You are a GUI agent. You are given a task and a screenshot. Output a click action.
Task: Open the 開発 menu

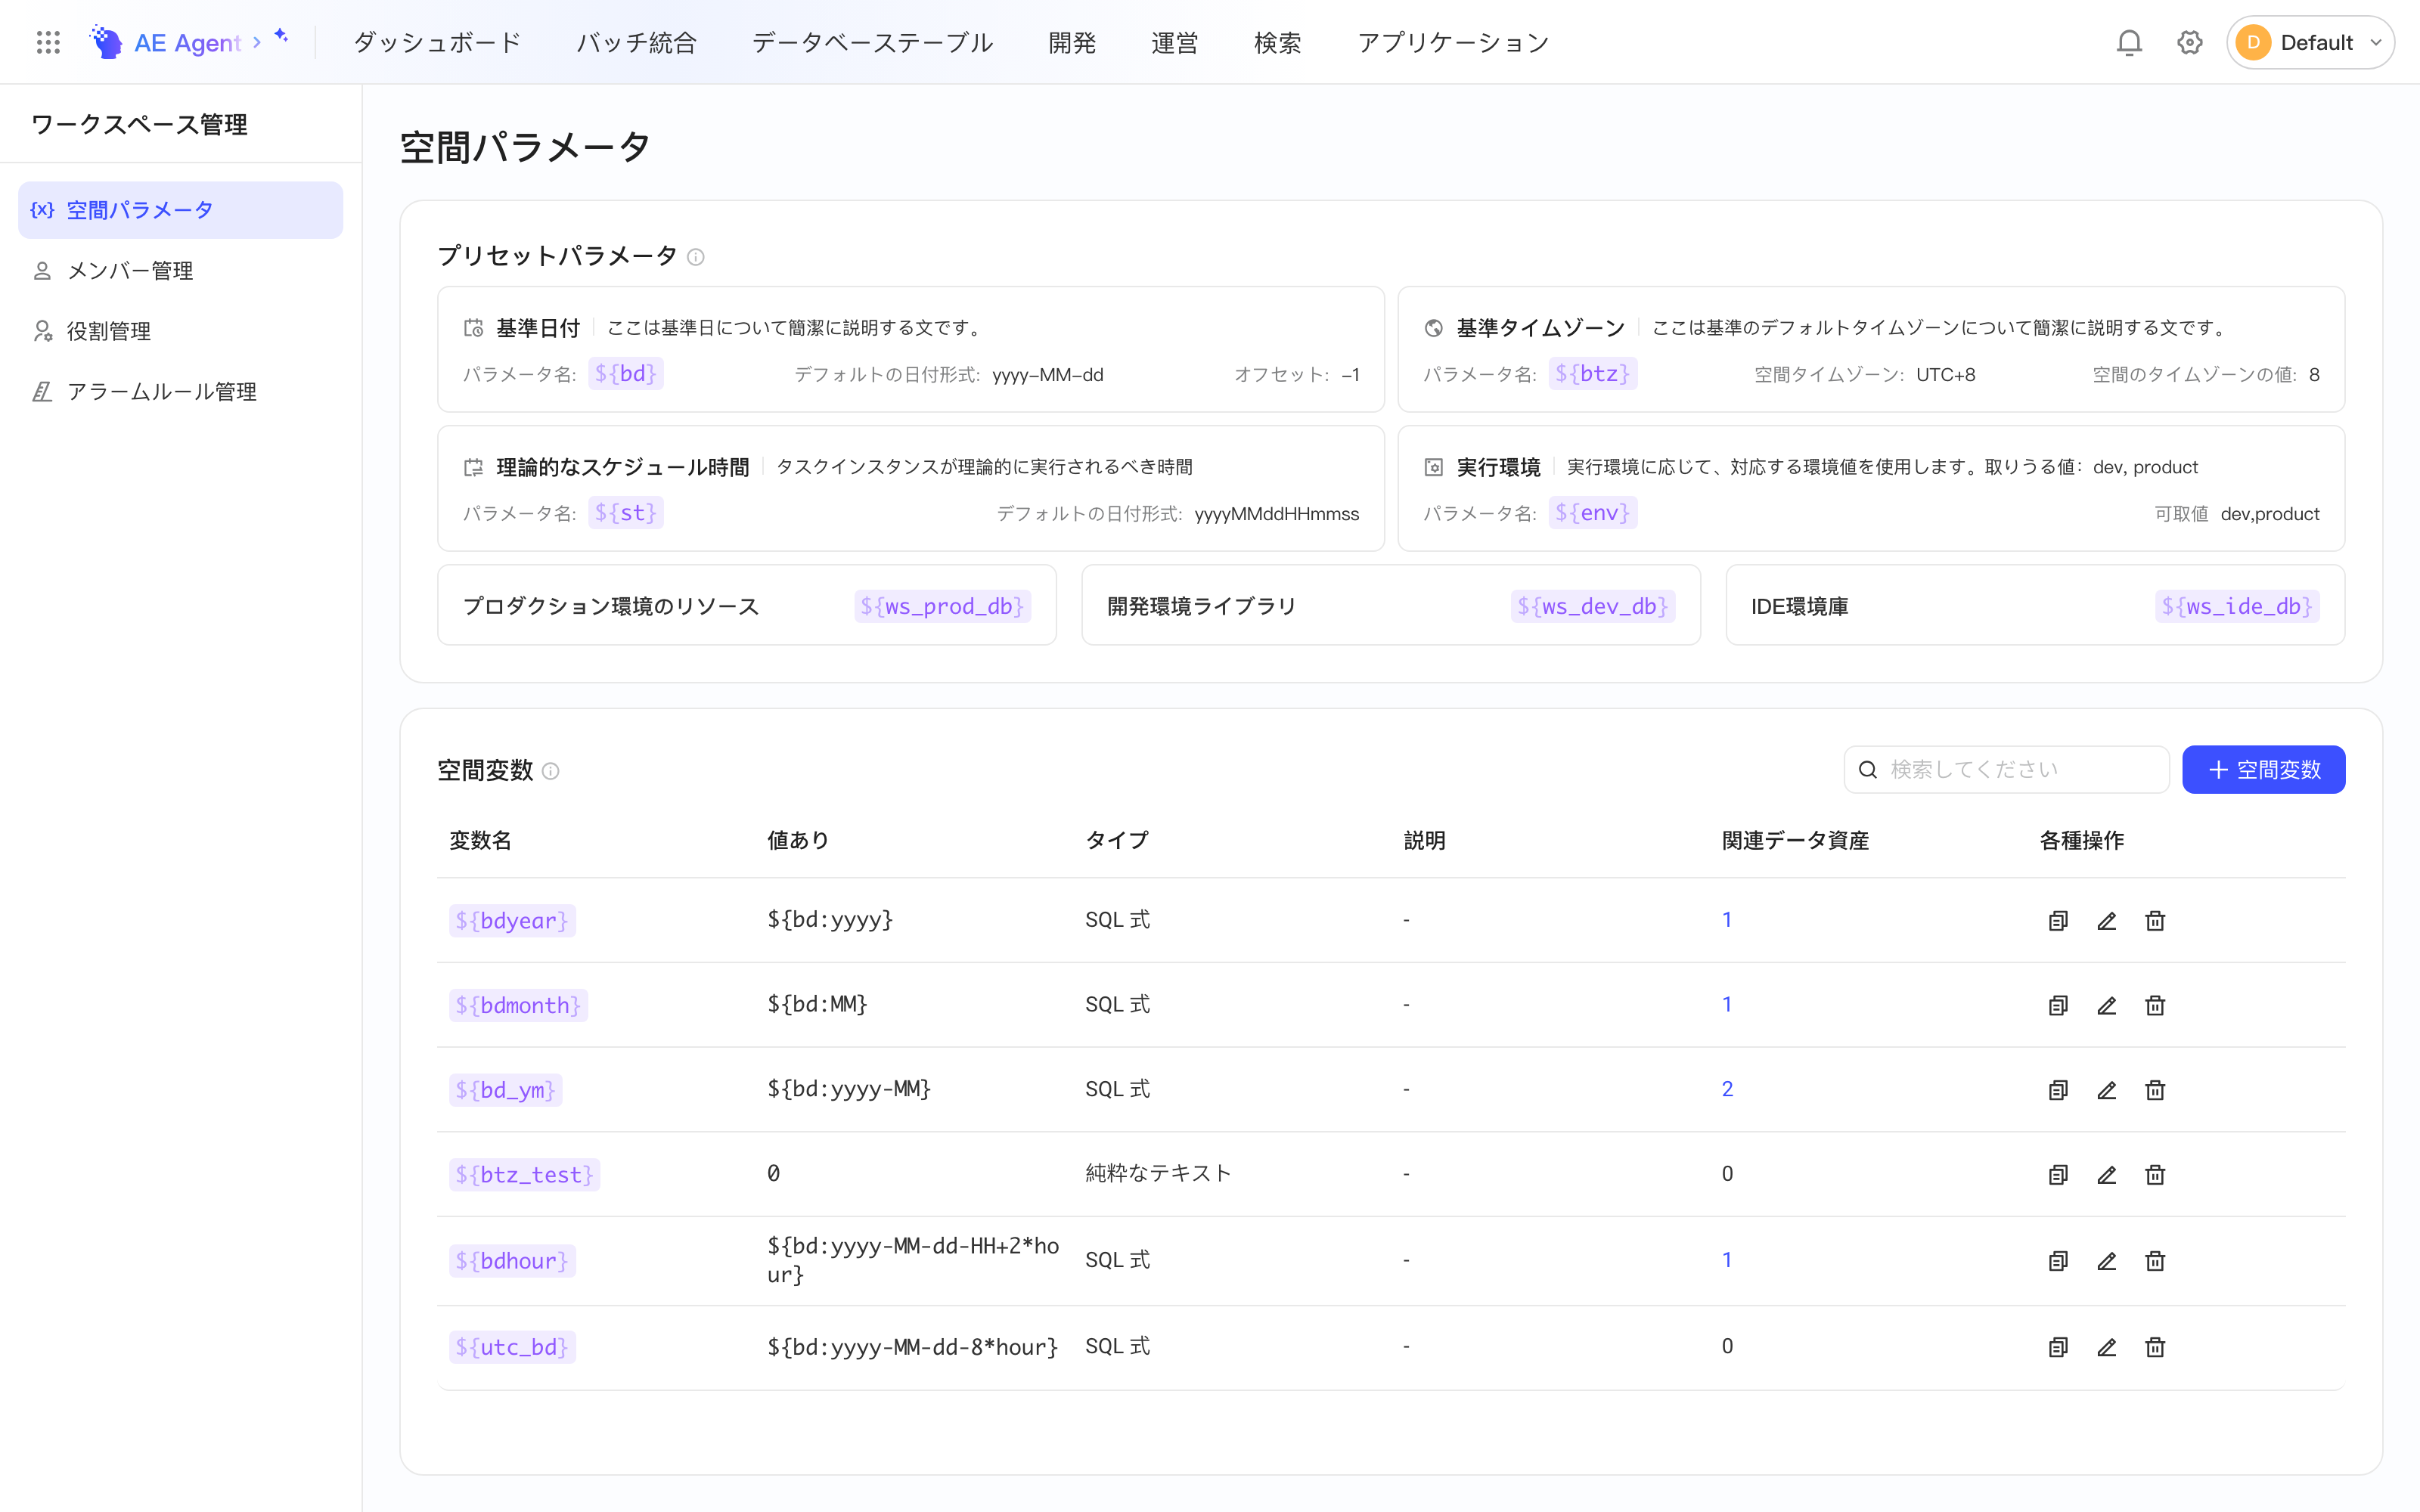1072,42
